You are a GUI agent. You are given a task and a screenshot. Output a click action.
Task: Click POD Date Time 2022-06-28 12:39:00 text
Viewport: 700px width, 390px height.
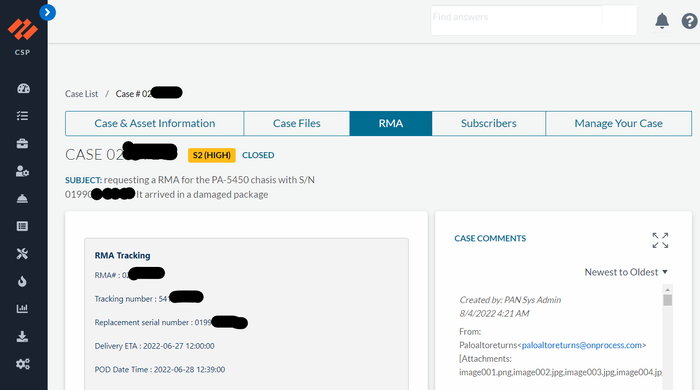[160, 370]
